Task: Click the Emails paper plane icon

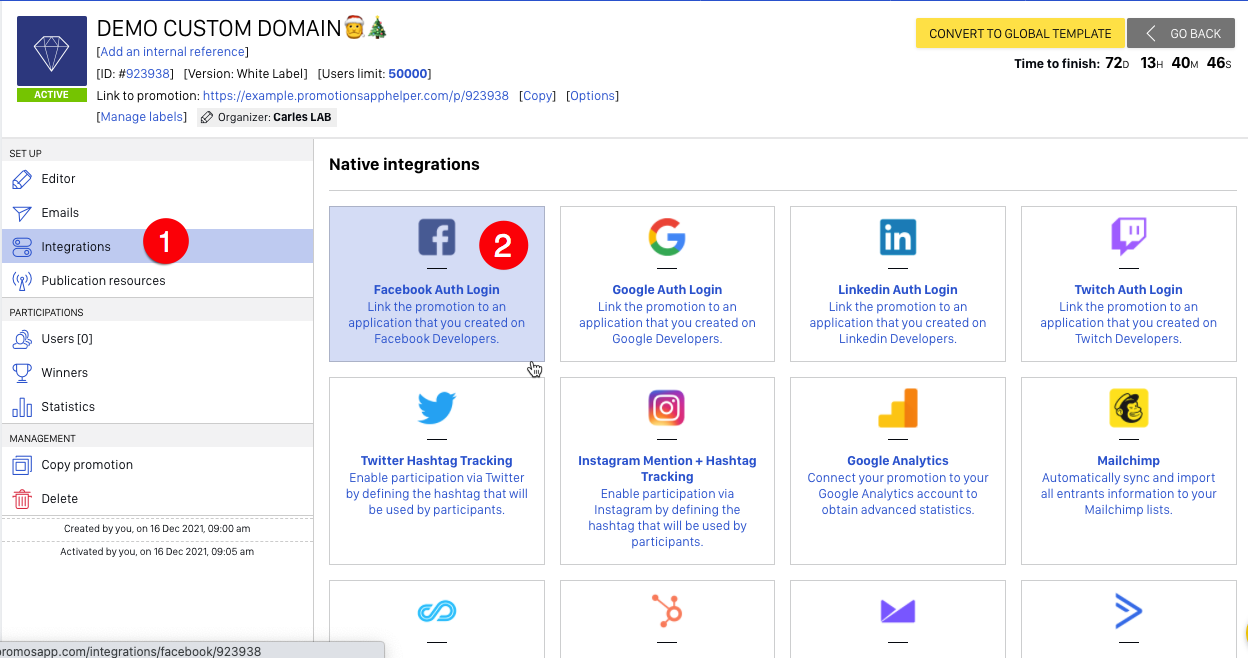Action: 22,213
